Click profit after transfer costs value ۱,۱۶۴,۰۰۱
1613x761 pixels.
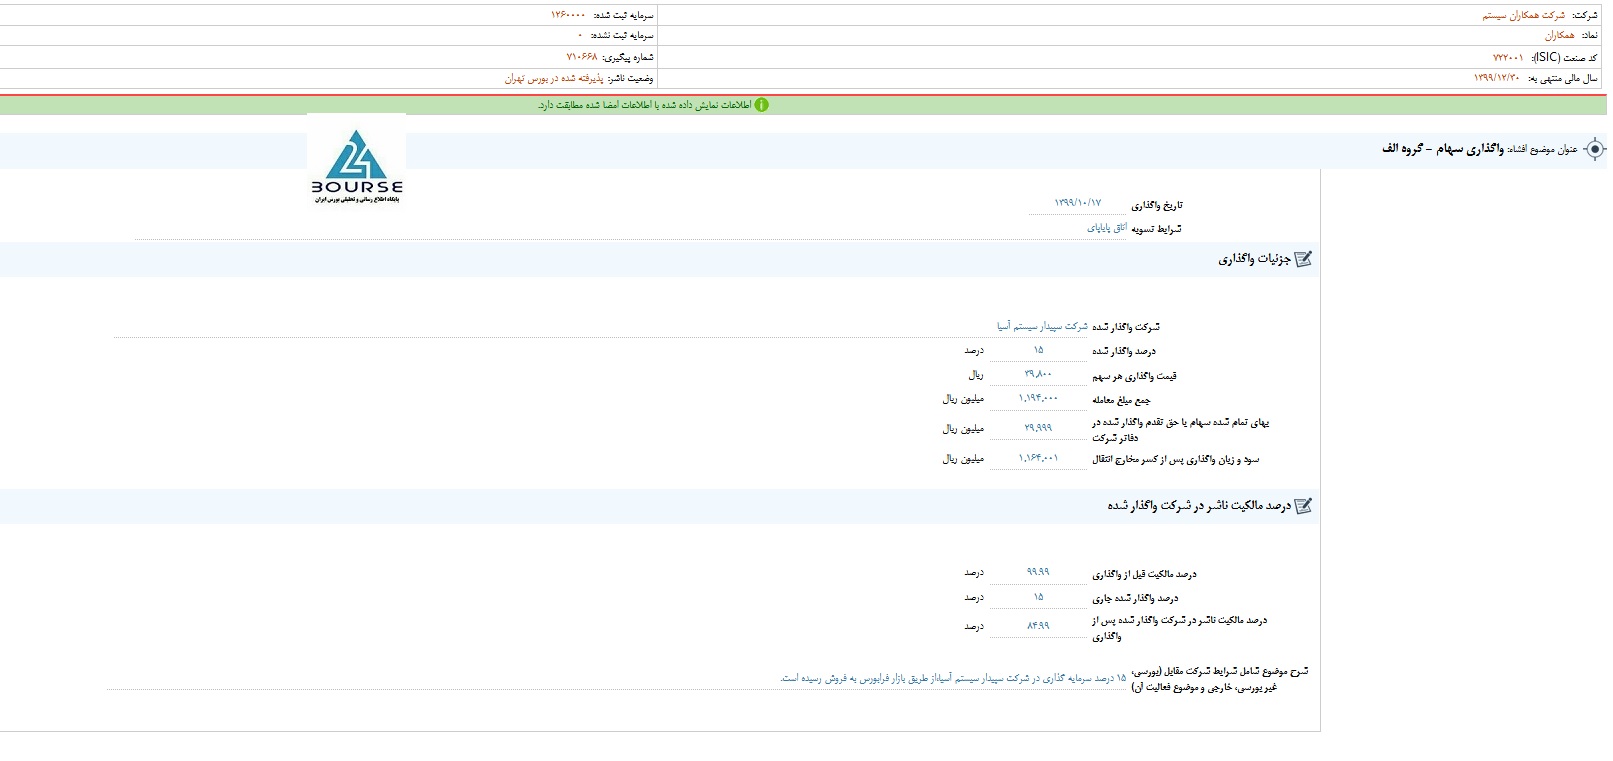coord(1038,458)
